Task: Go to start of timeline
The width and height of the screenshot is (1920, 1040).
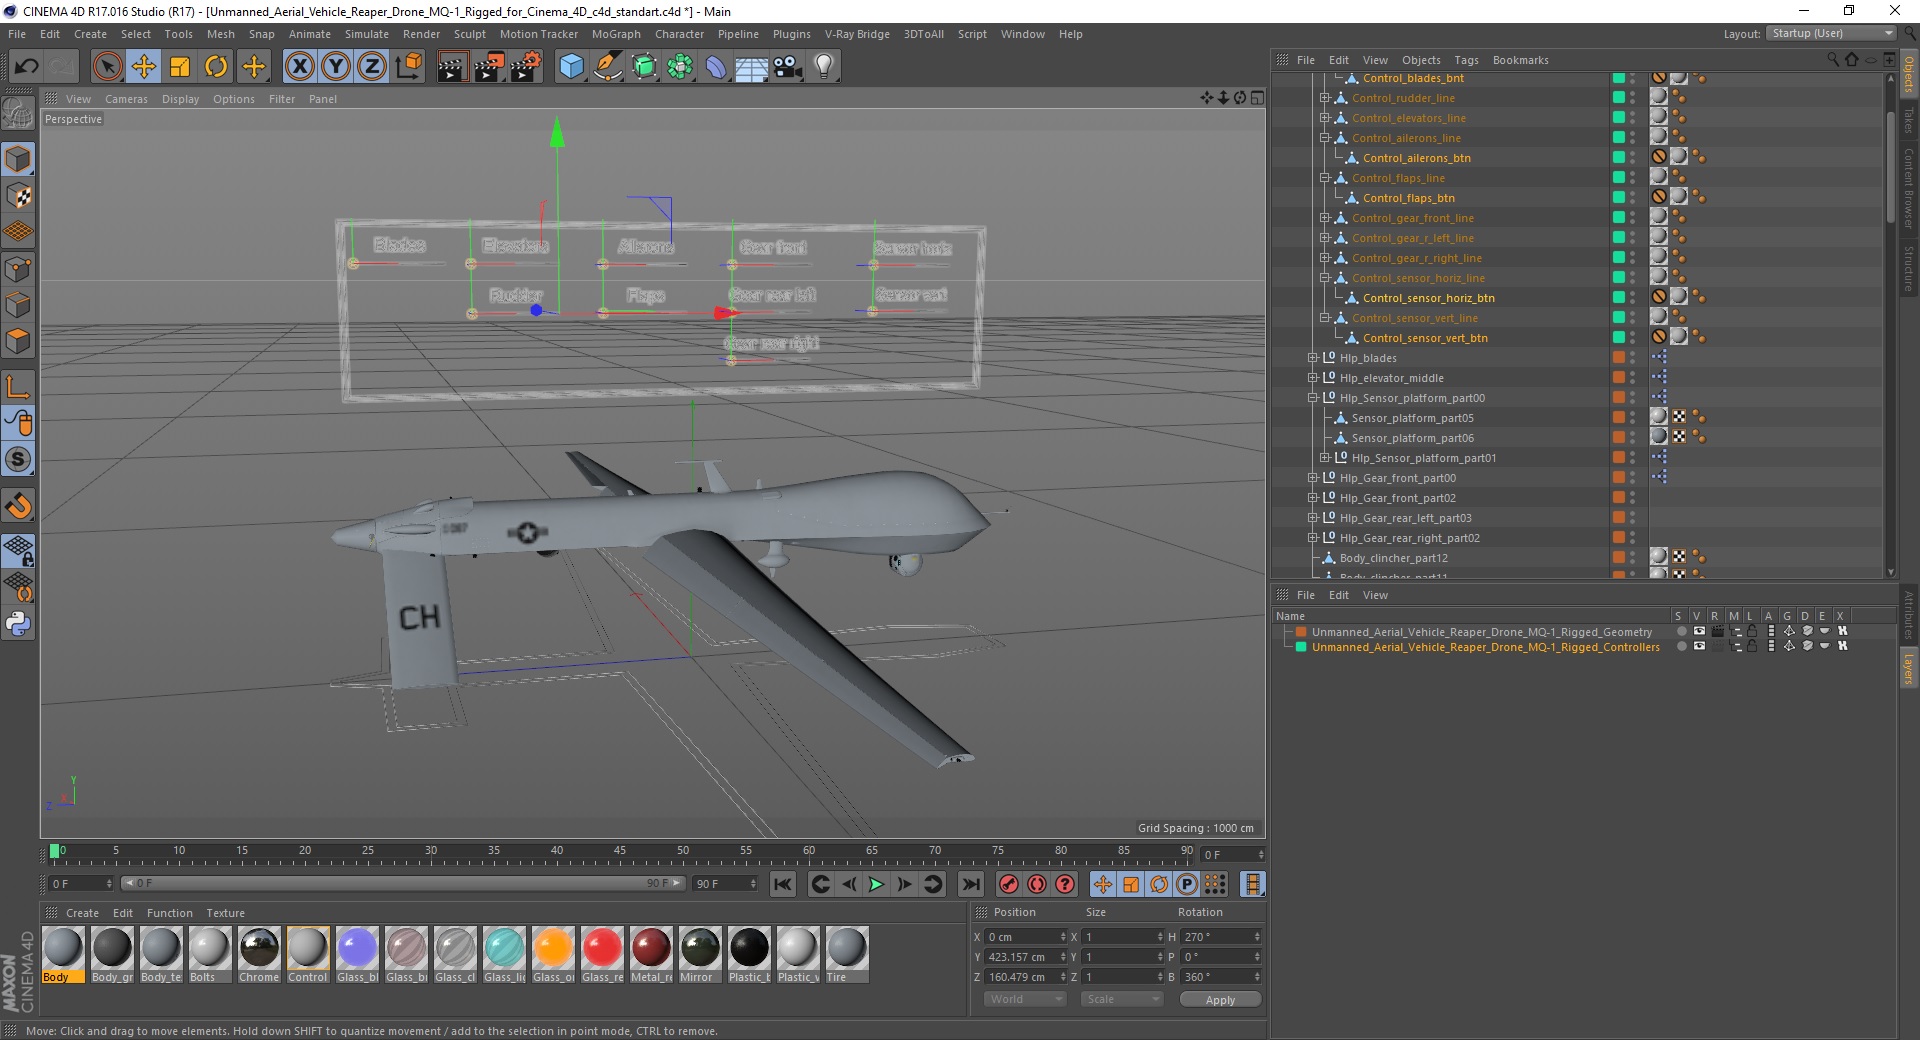Action: [x=783, y=884]
